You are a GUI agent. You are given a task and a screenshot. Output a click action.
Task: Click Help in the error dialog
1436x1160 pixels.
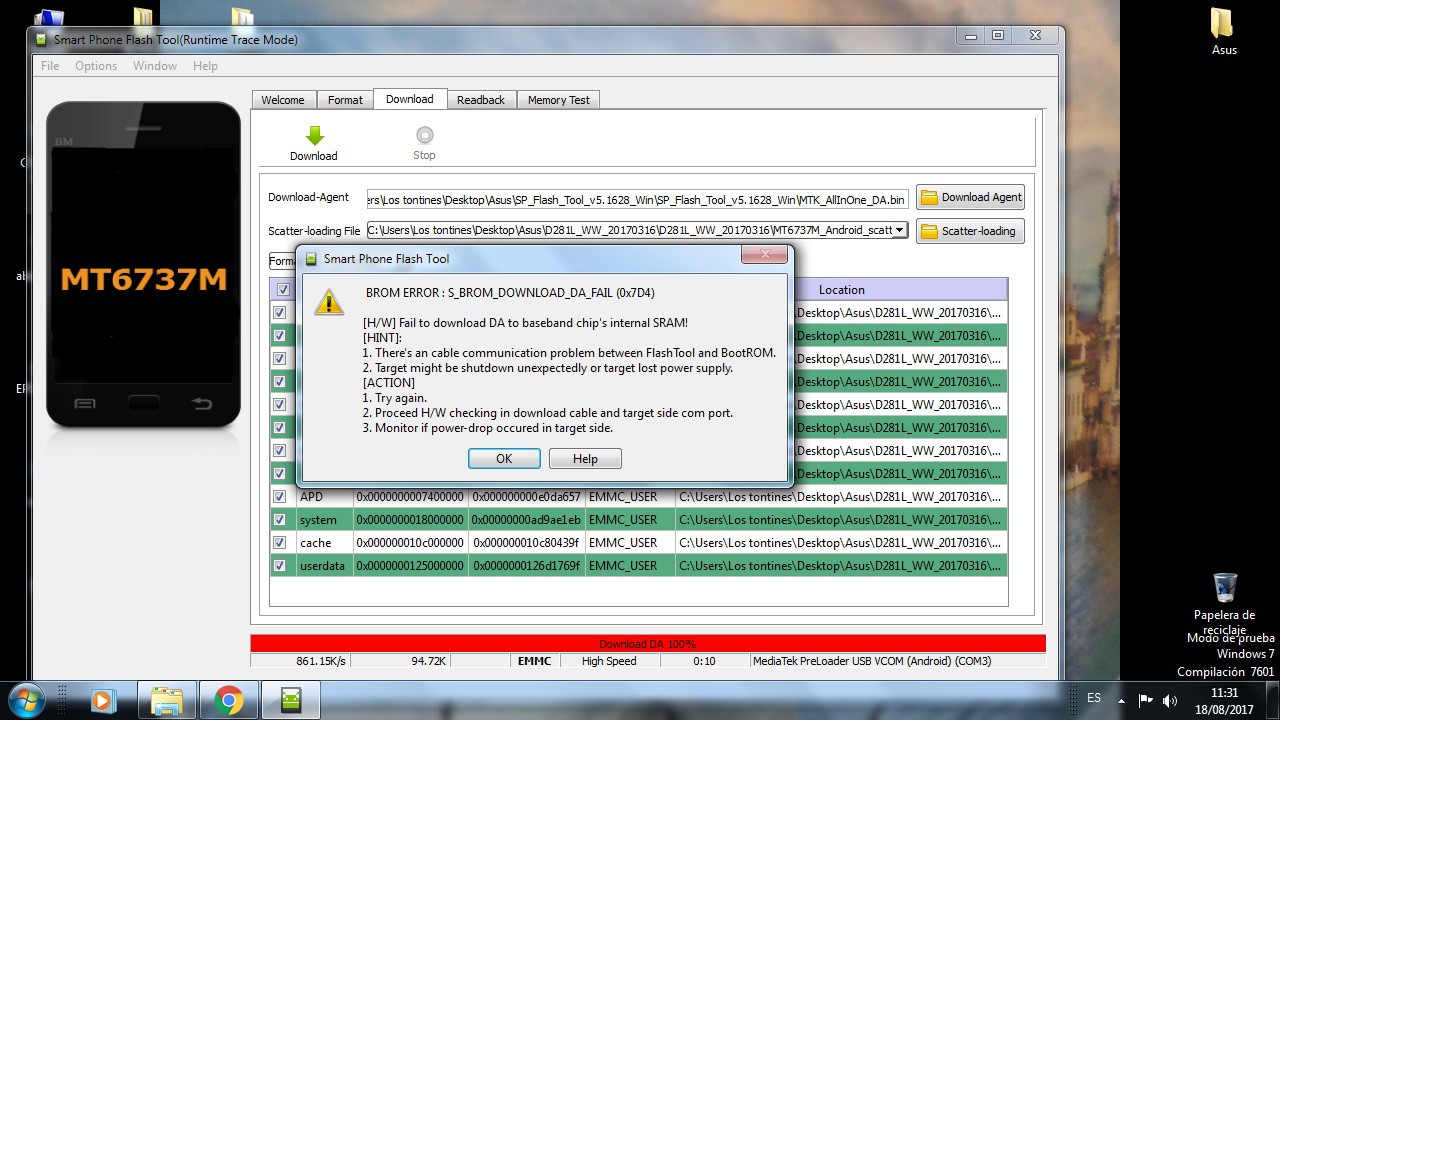point(585,459)
